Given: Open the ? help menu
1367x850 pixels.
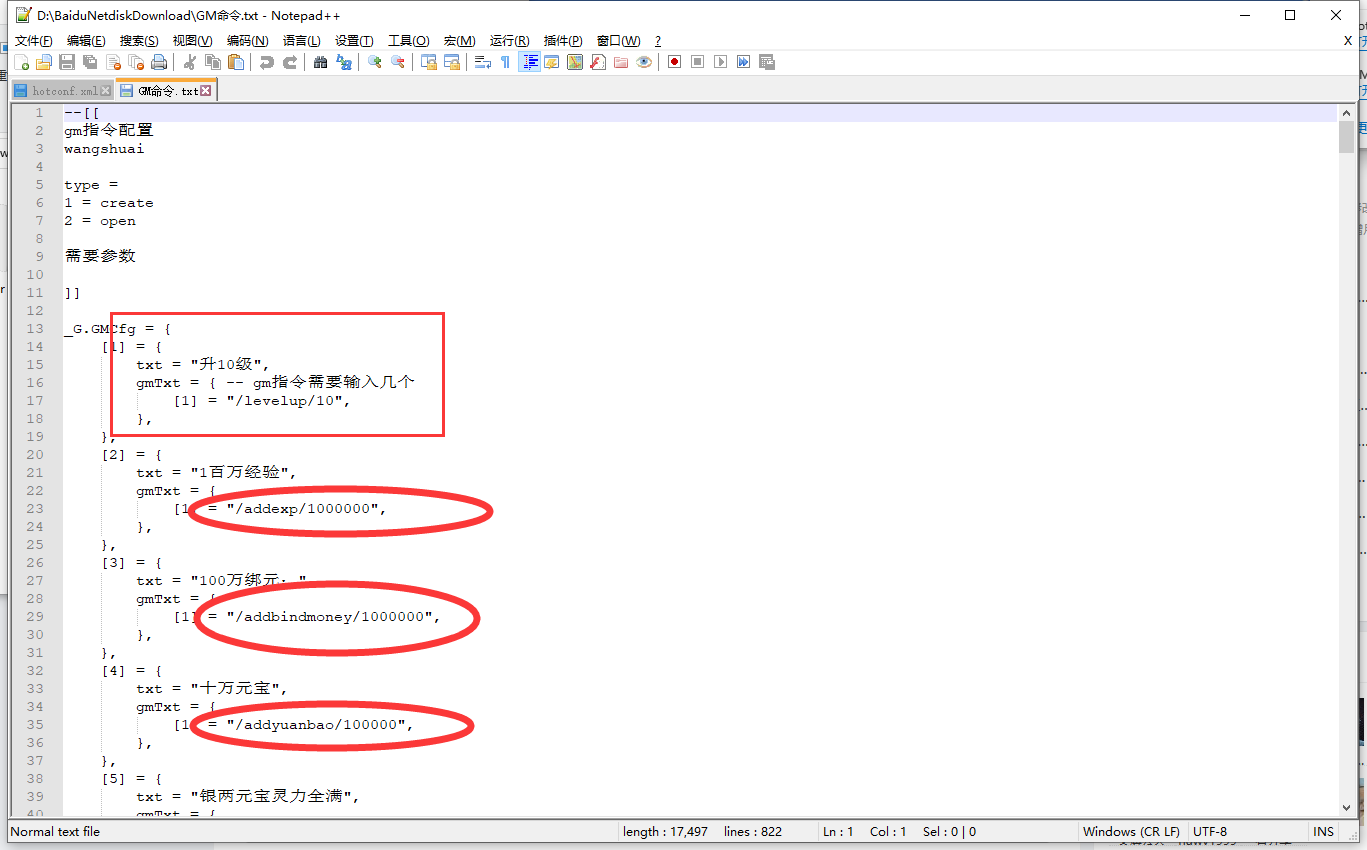Looking at the screenshot, I should click(x=658, y=41).
